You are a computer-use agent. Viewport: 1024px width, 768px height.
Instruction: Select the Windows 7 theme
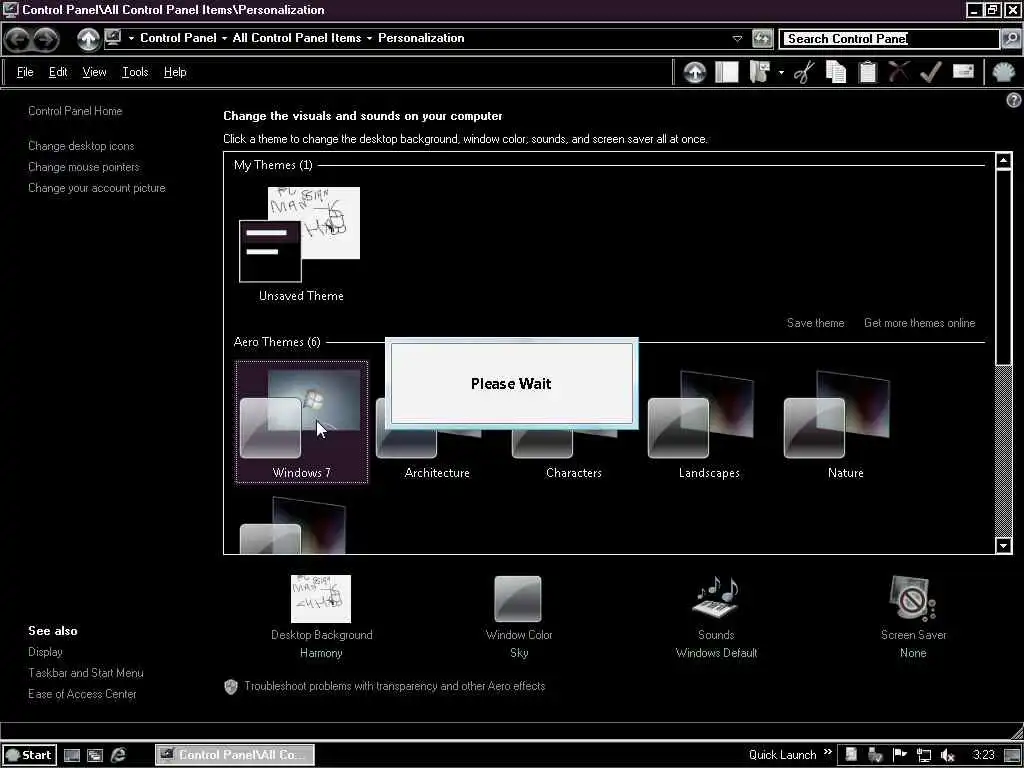point(302,422)
